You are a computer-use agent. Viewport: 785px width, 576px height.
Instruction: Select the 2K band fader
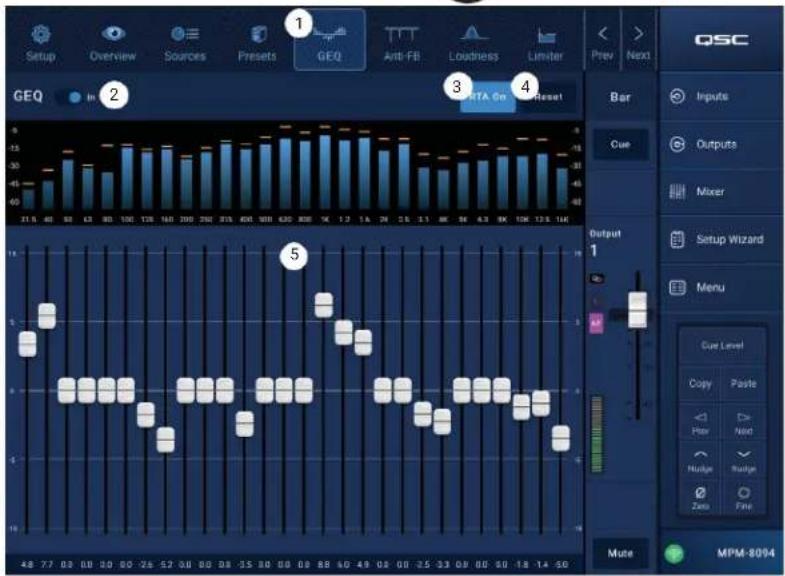[x=383, y=390]
